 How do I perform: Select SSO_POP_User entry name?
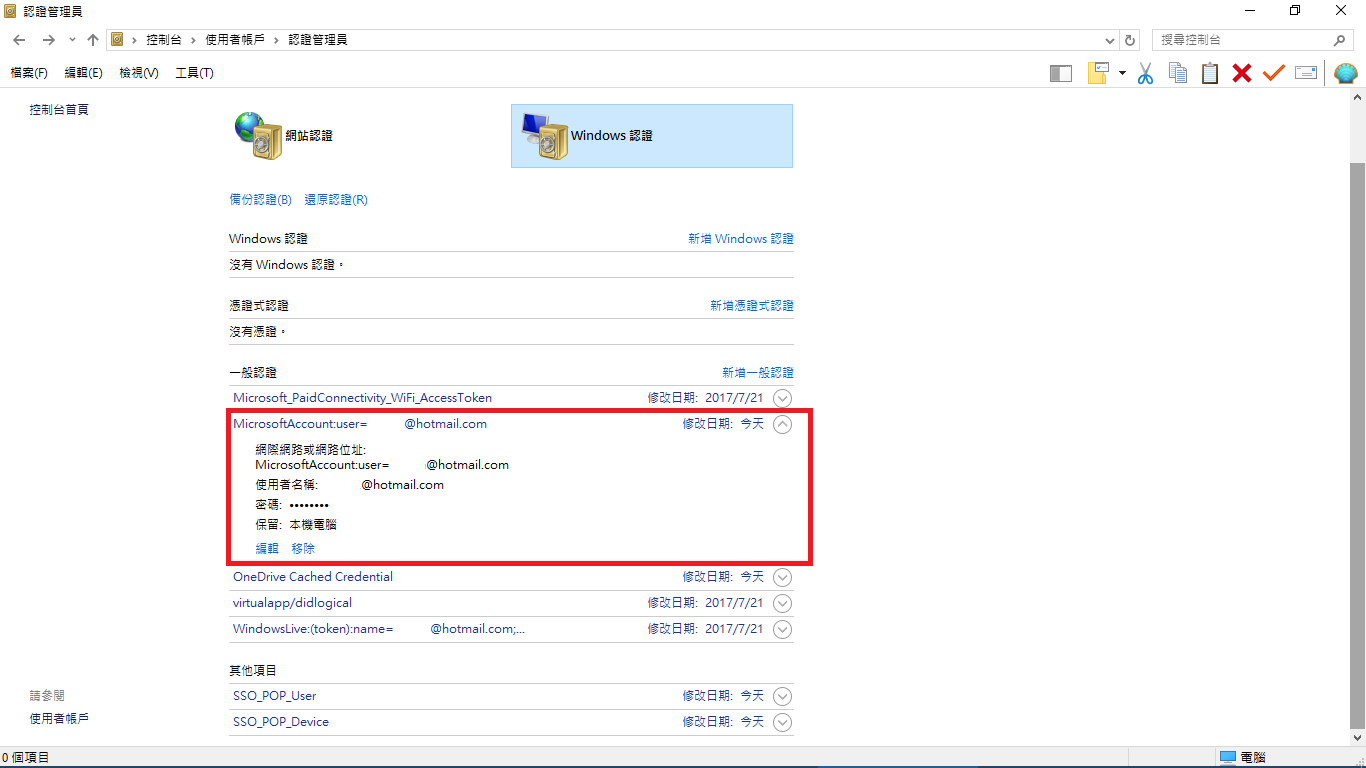275,696
